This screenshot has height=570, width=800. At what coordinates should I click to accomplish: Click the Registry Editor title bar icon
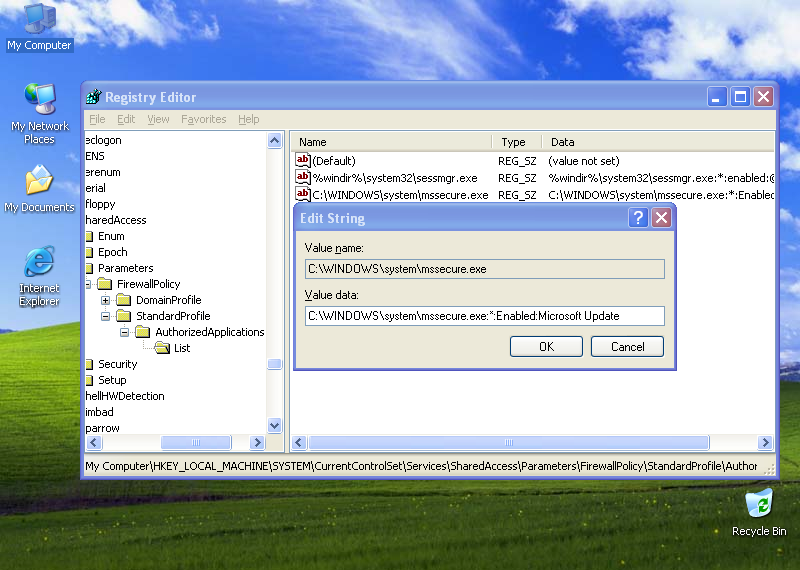coord(93,96)
